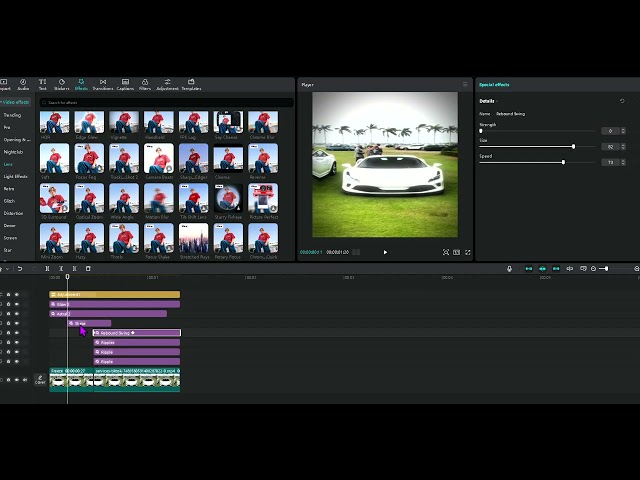The image size is (640, 480).
Task: Delete the selected clip
Action: (88, 269)
